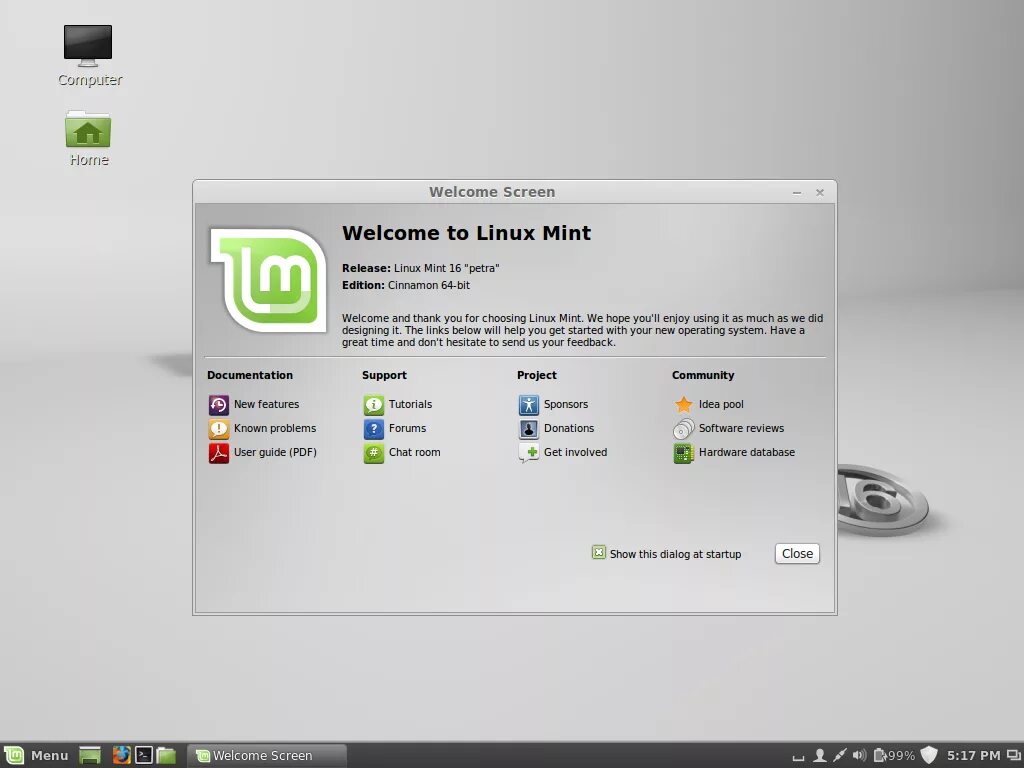Image resolution: width=1024 pixels, height=768 pixels.
Task: Minimize the Welcome Screen window
Action: point(797,193)
